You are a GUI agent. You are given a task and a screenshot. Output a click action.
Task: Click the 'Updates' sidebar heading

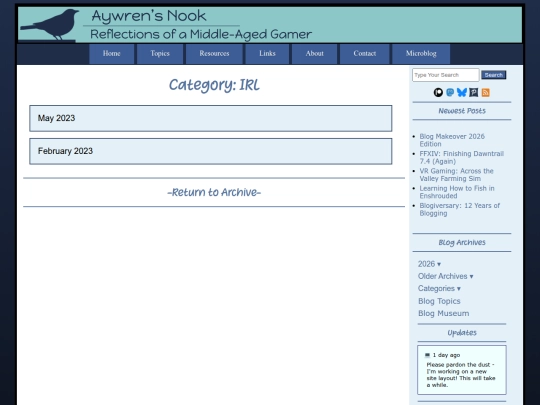pos(462,333)
